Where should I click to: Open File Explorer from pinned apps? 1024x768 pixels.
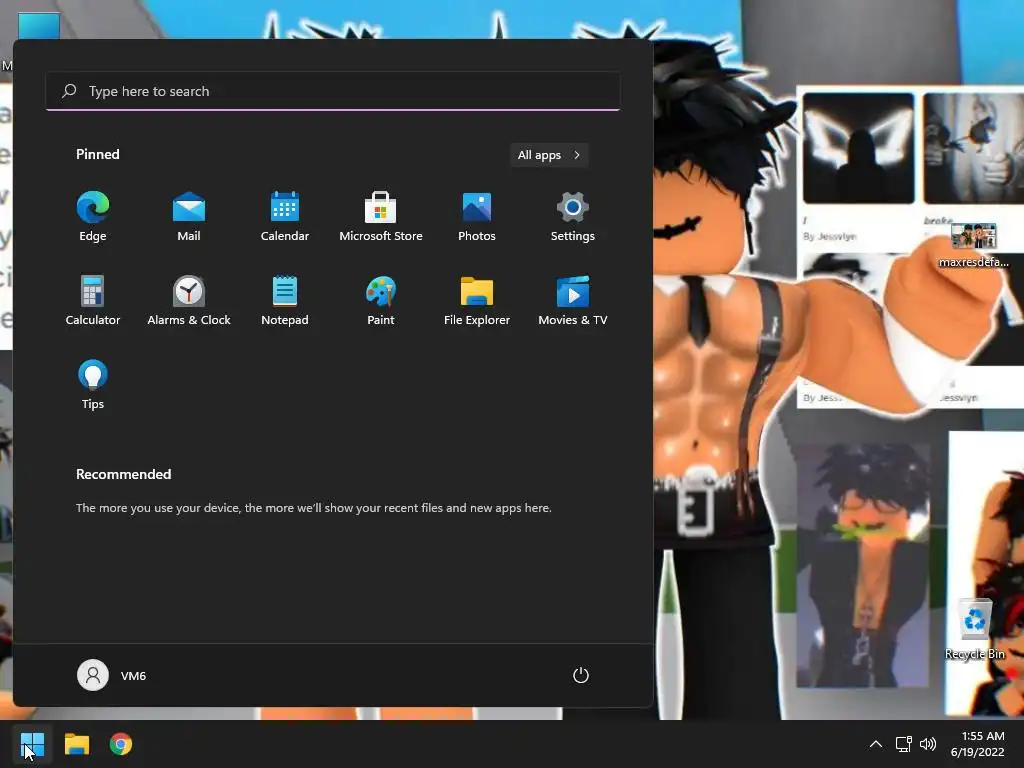click(x=477, y=300)
